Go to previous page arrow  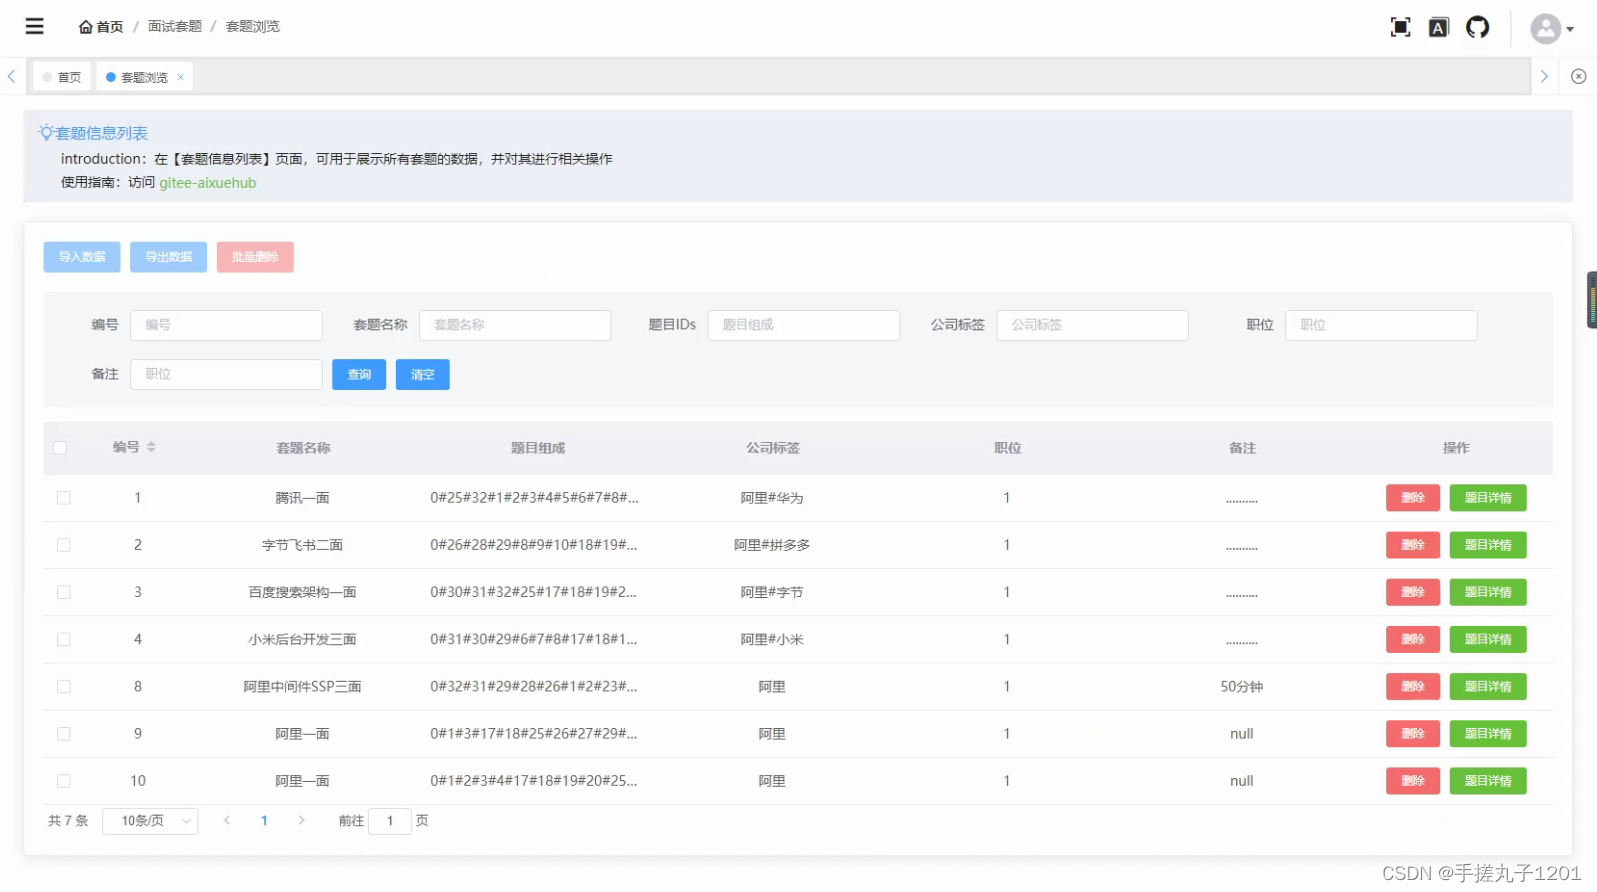pyautogui.click(x=227, y=820)
